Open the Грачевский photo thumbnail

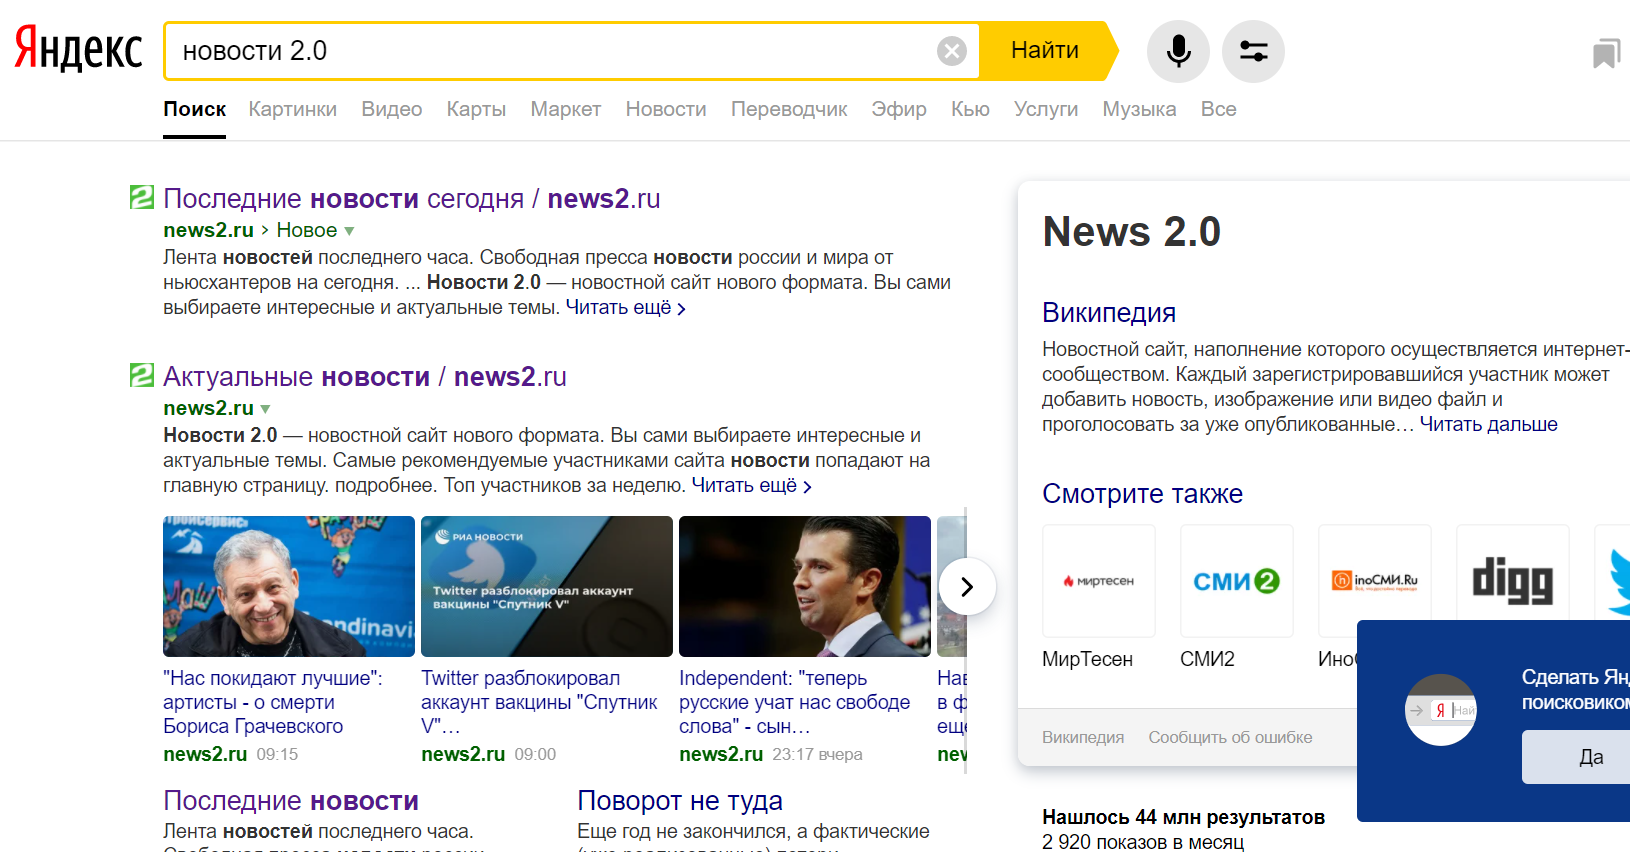pyautogui.click(x=289, y=586)
